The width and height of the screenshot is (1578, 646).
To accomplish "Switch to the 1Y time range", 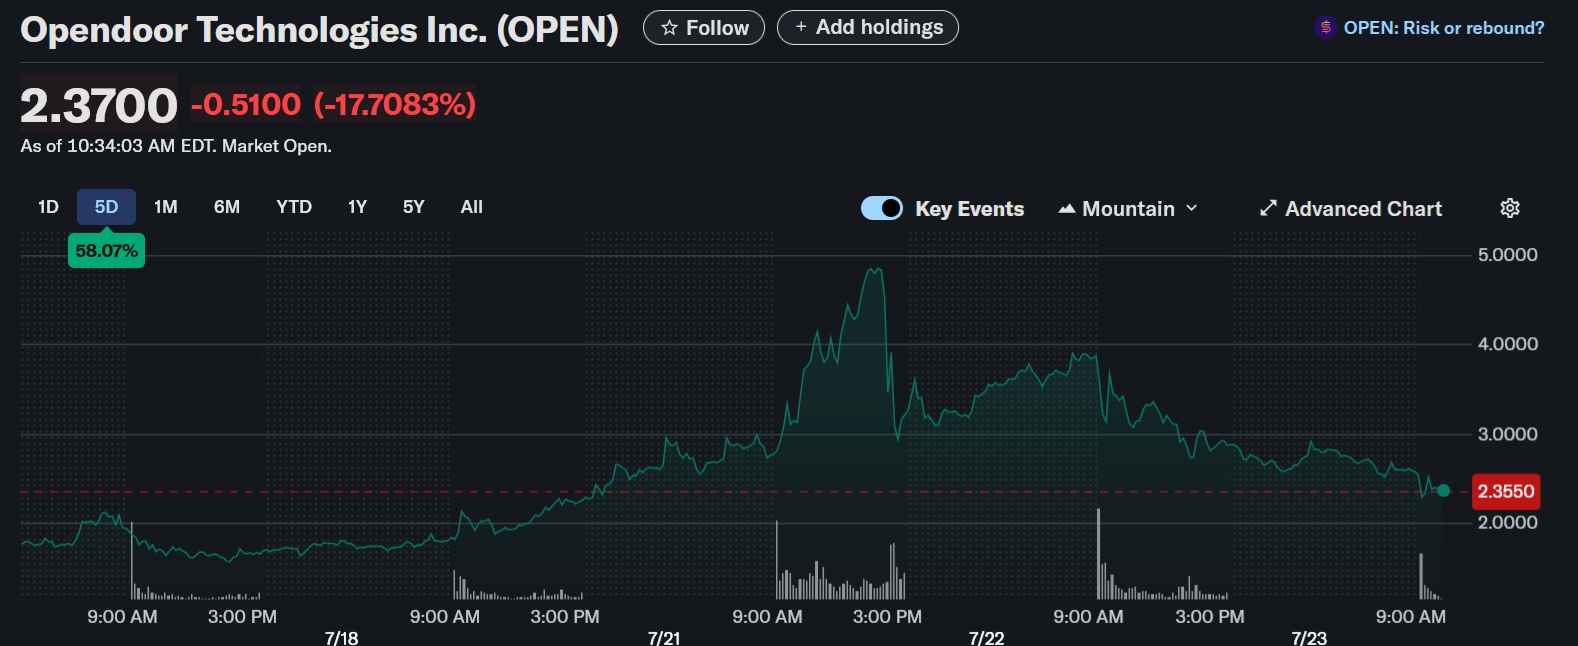I will tap(357, 207).
